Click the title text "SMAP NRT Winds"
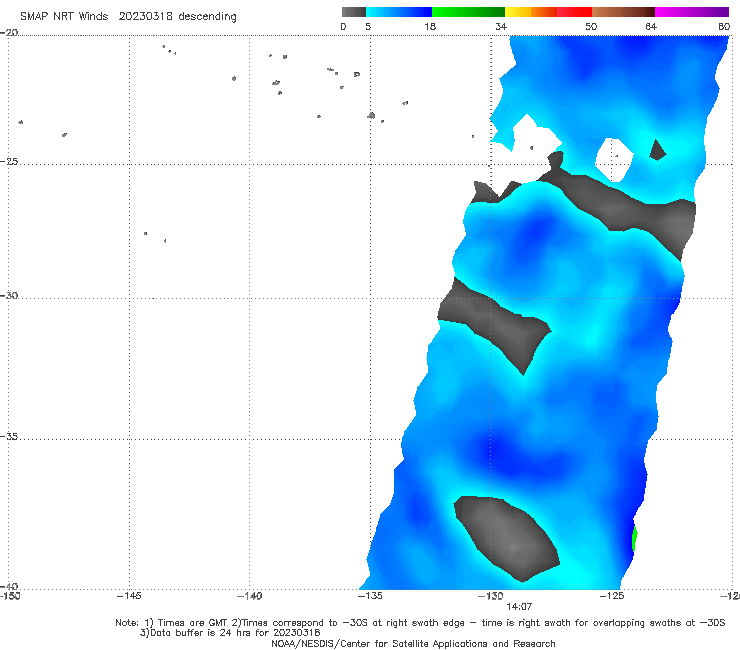Screen dimensions: 740x650 click(64, 16)
